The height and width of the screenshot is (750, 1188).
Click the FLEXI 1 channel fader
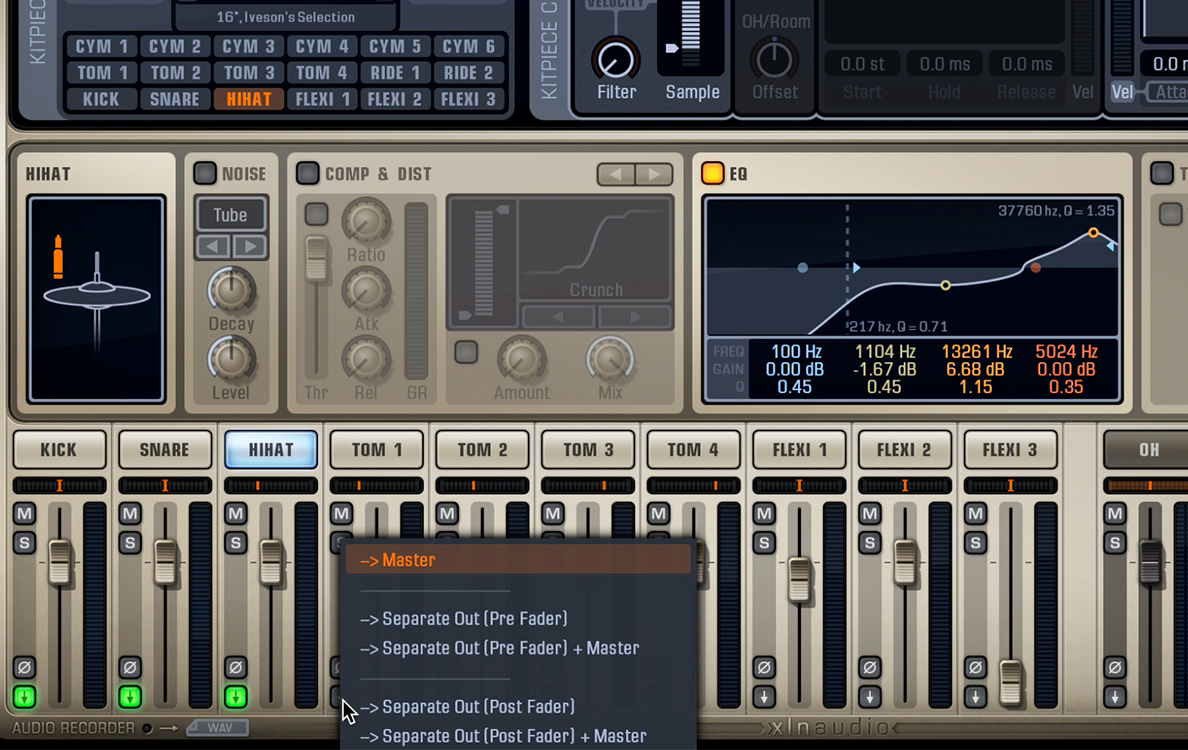(799, 580)
